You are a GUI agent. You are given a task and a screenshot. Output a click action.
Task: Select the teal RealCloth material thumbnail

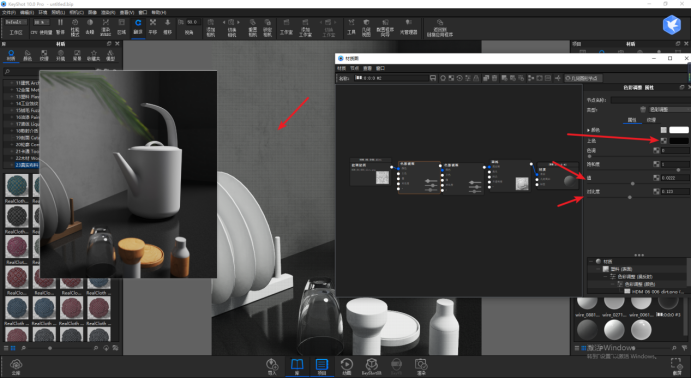point(17,185)
